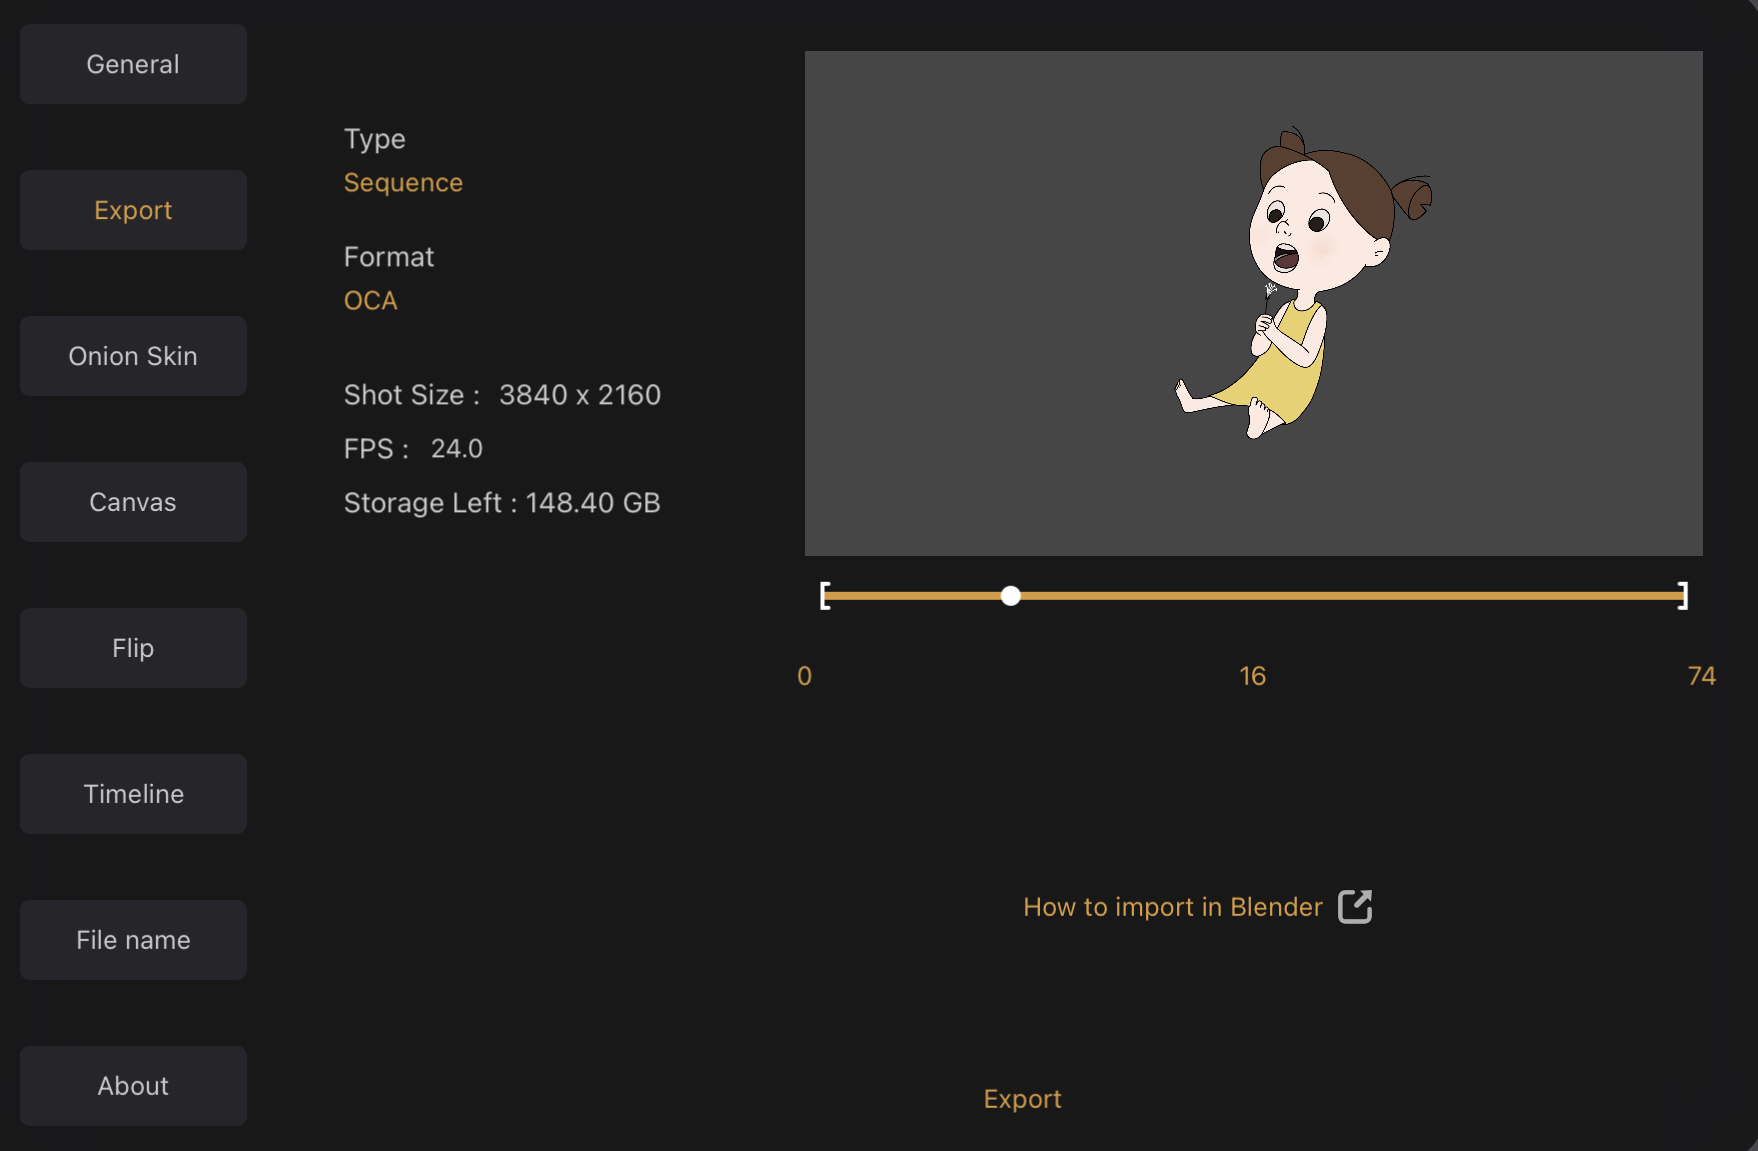1758x1151 pixels.
Task: Switch to the Canvas settings
Action: point(133,502)
